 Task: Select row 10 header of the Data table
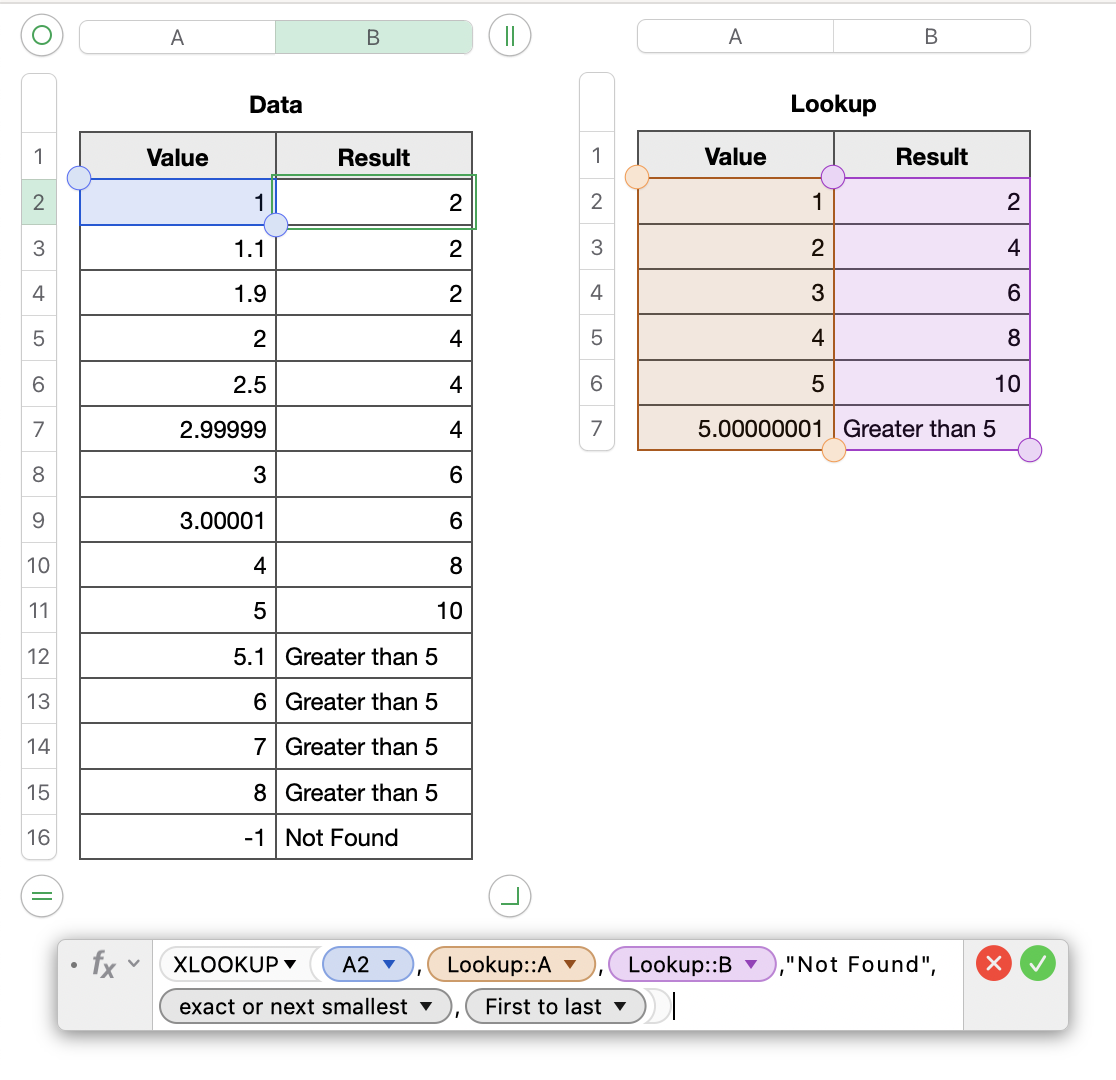(x=39, y=565)
